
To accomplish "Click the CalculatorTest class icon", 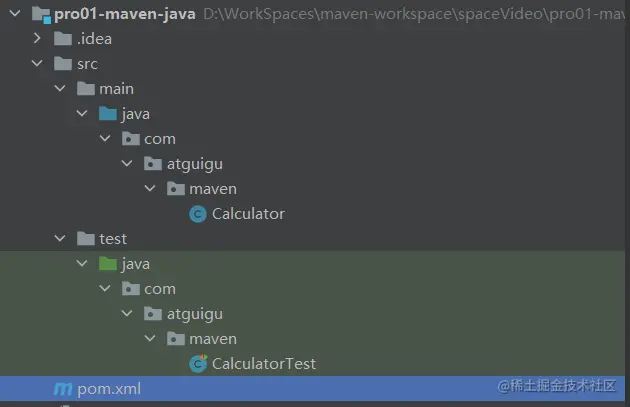I will [198, 364].
